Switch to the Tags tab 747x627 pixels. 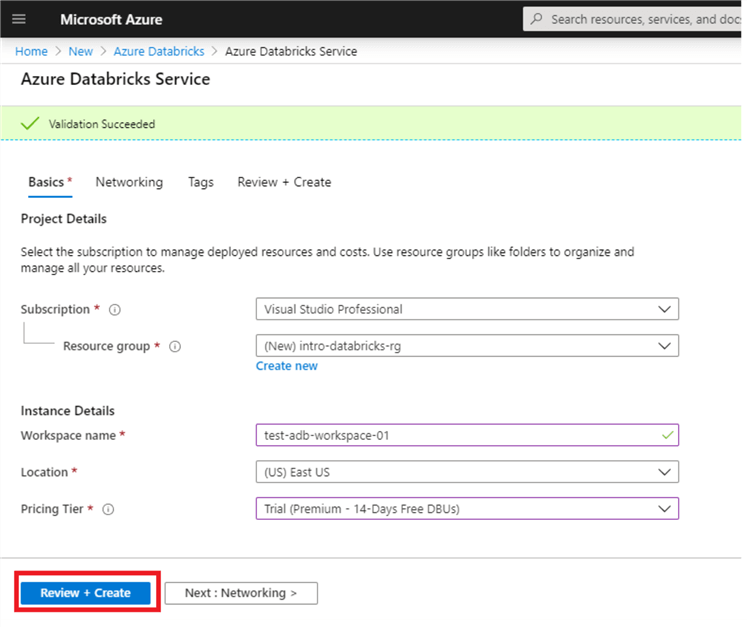[201, 182]
